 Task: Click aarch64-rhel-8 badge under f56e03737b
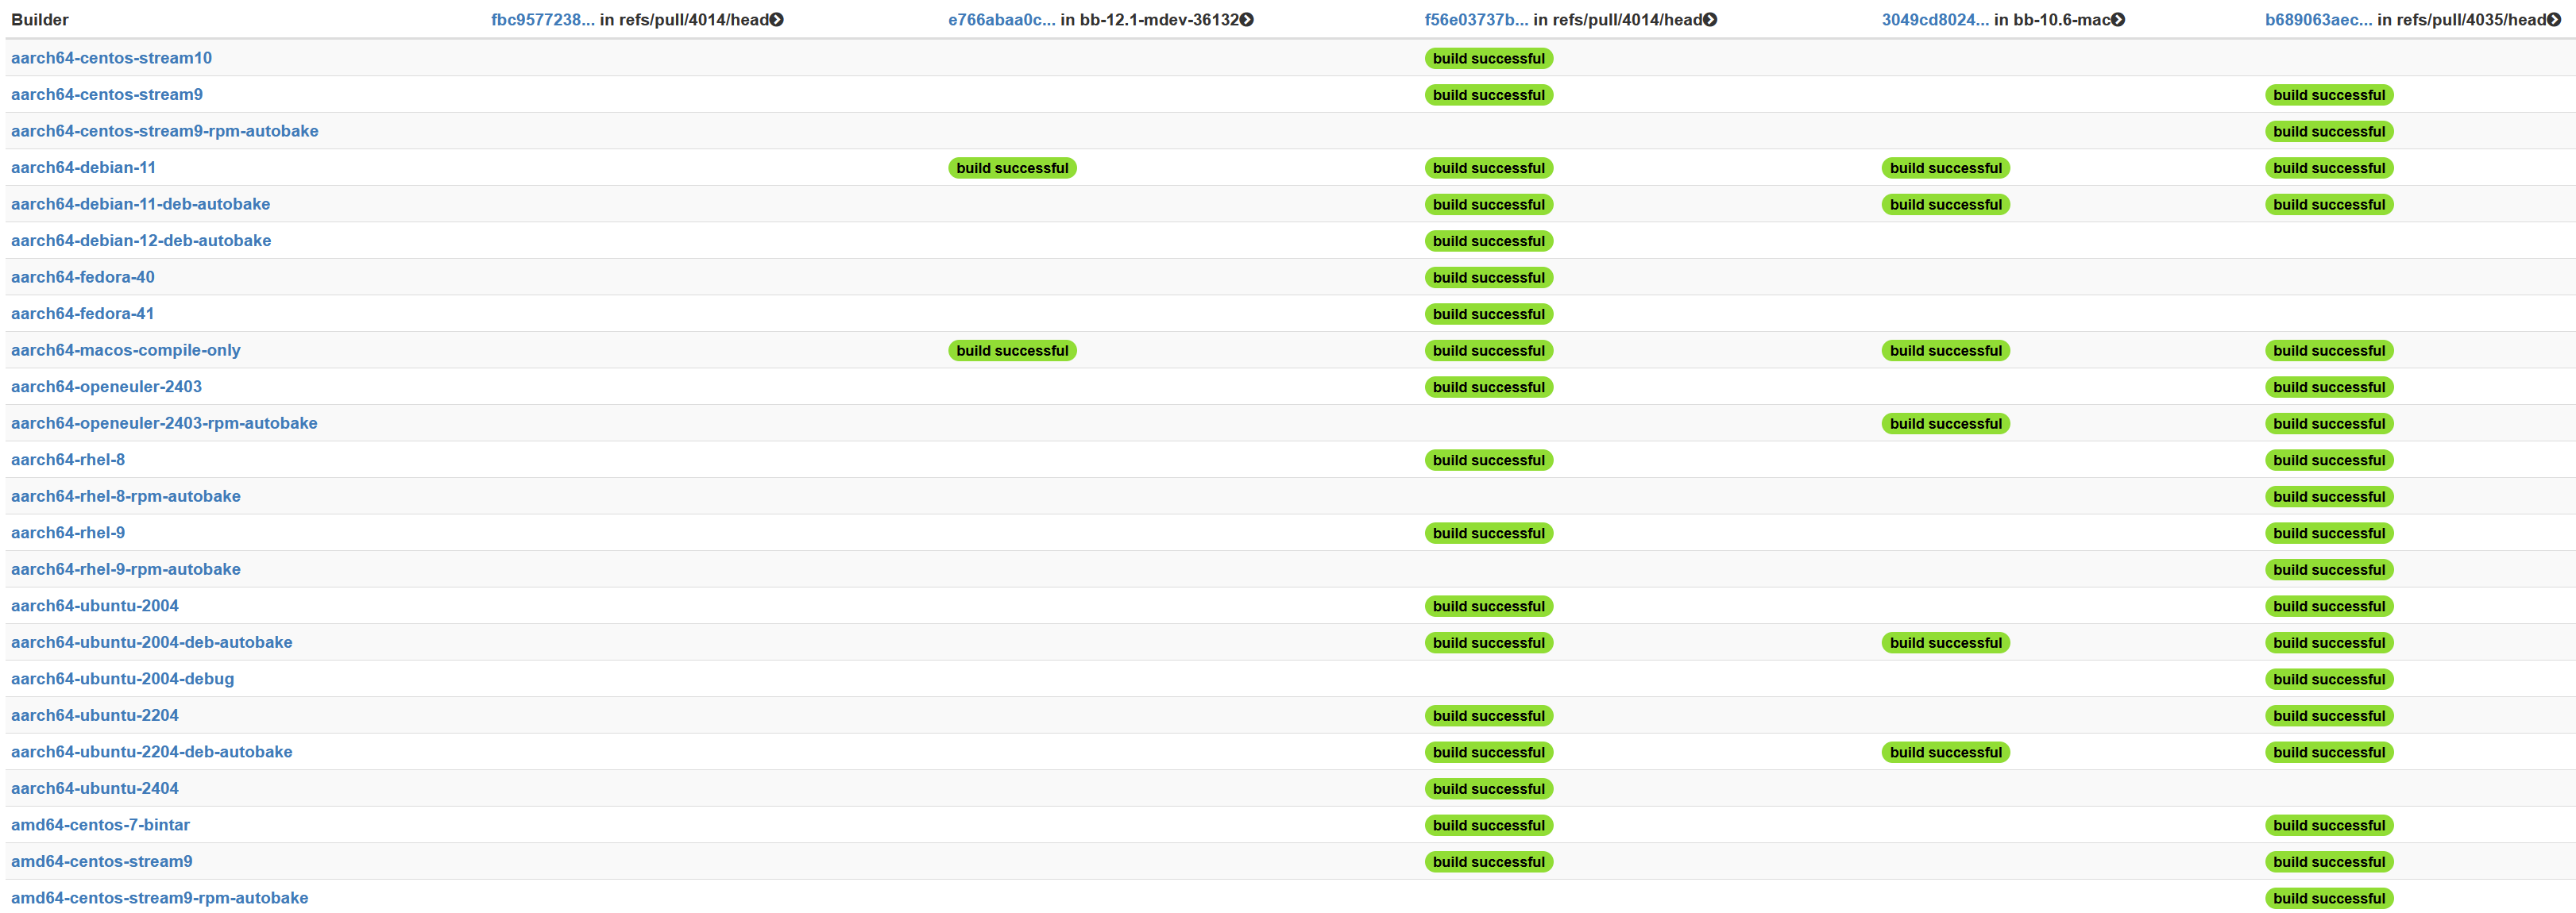click(1489, 460)
